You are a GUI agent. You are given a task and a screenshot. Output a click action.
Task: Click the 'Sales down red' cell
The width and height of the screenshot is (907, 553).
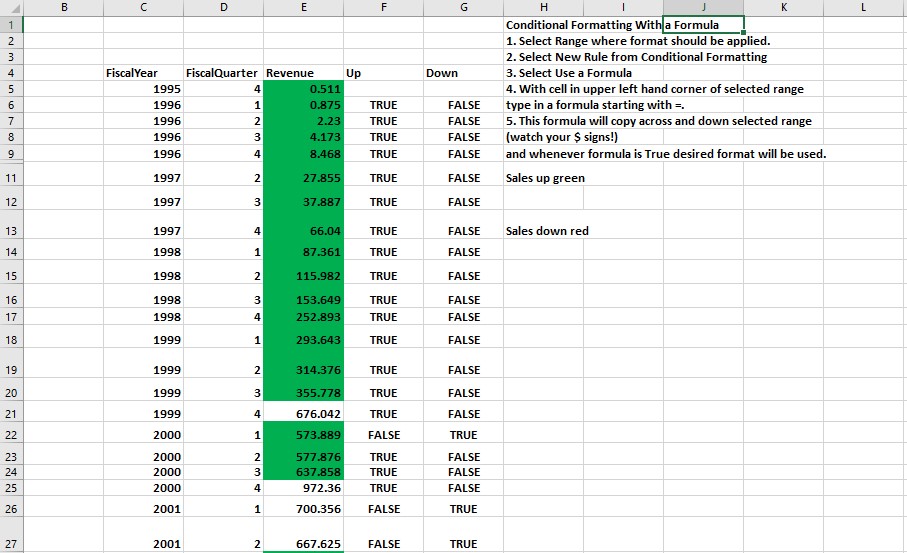547,231
